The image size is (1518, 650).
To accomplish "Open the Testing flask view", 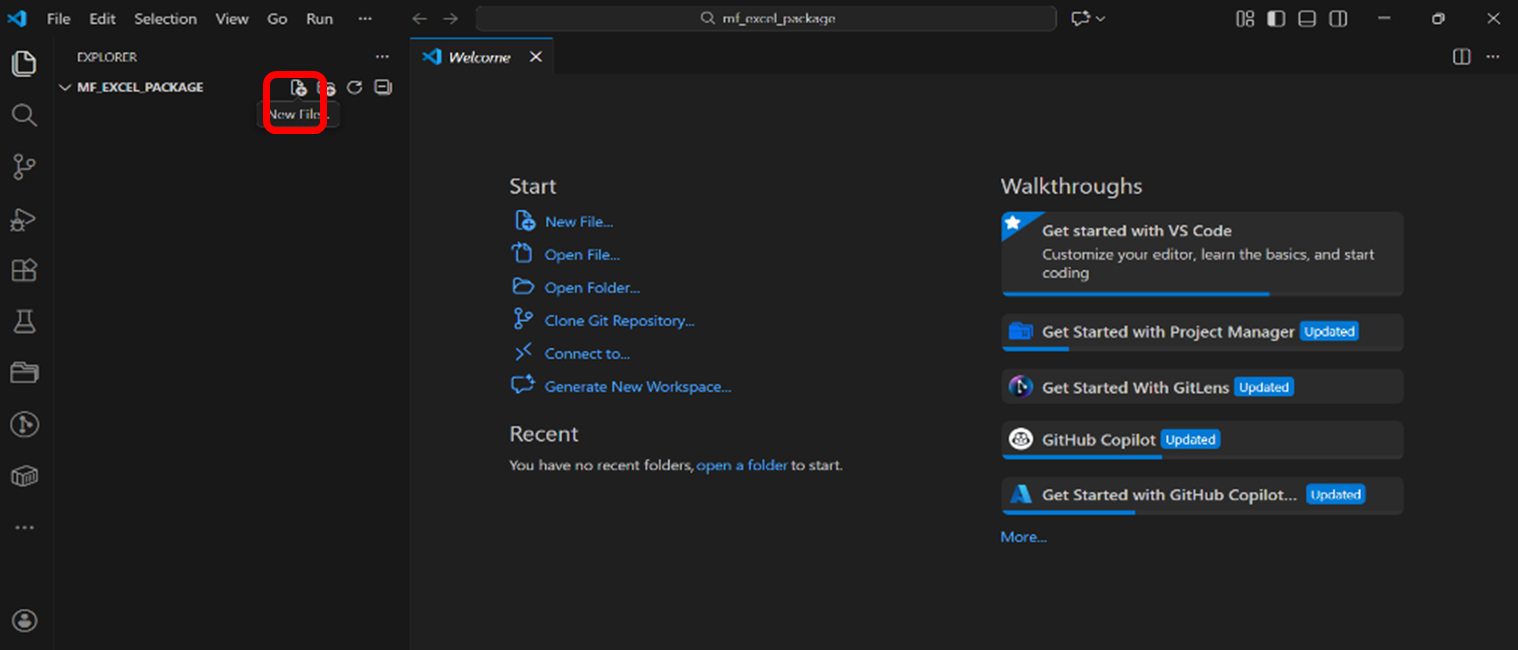I will 24,321.
